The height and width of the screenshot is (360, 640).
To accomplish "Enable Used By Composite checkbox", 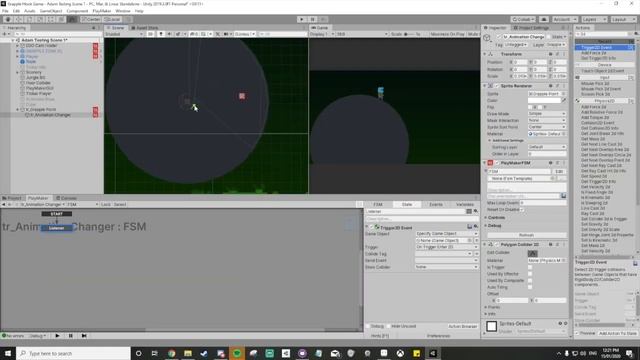I will click(530, 280).
